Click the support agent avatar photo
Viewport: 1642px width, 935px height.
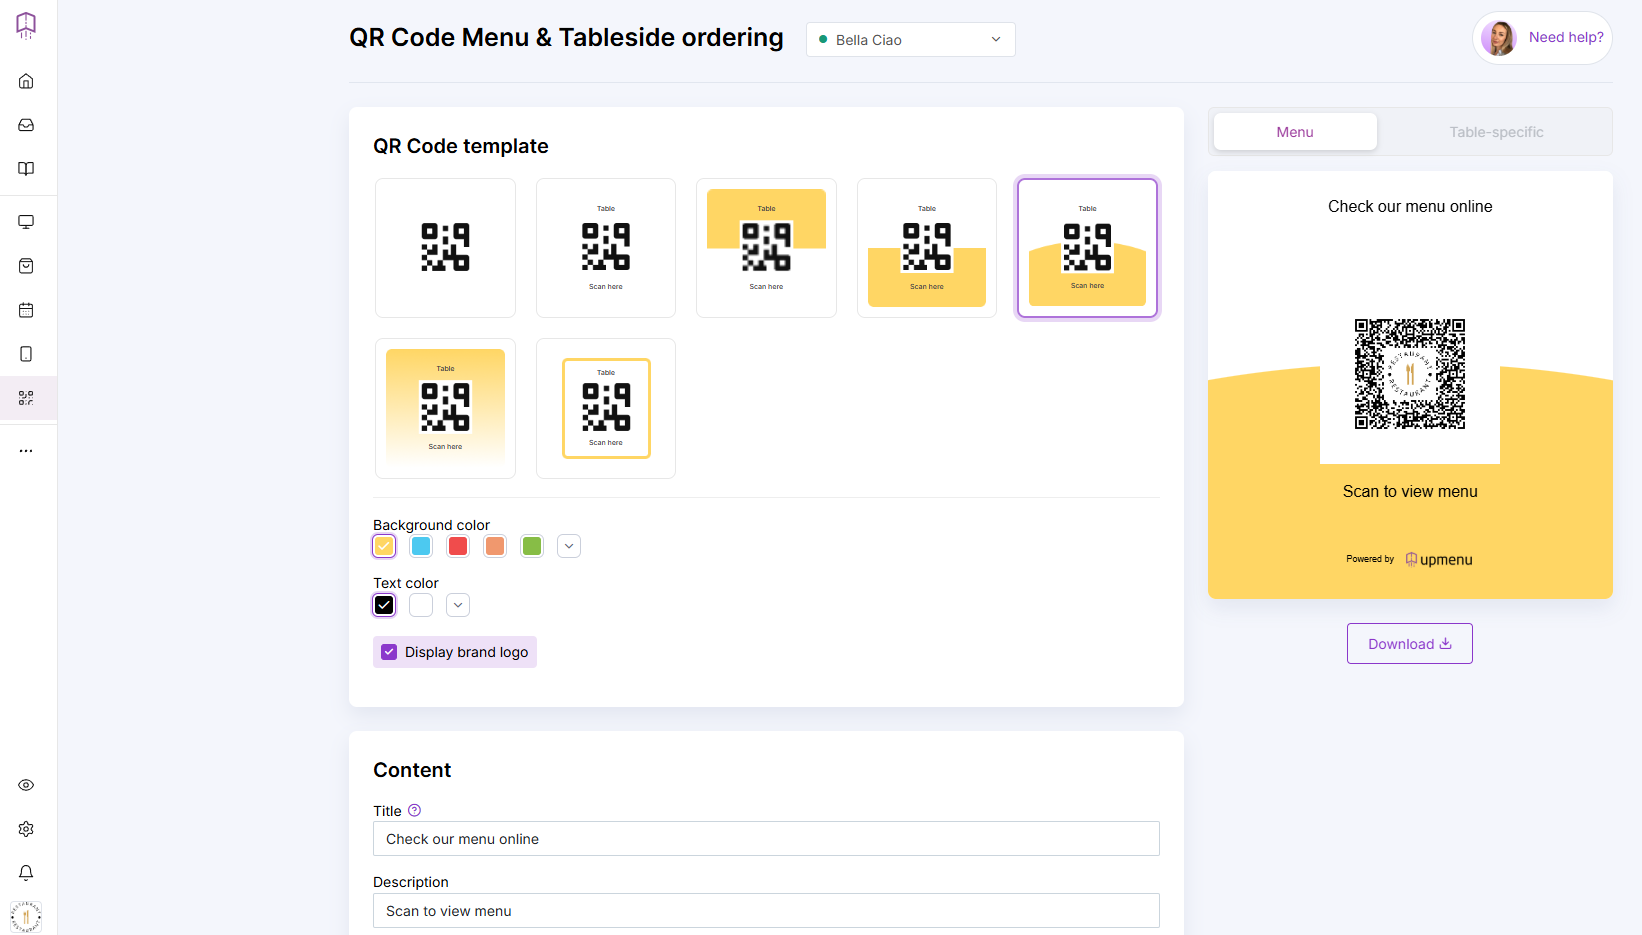click(x=1499, y=38)
